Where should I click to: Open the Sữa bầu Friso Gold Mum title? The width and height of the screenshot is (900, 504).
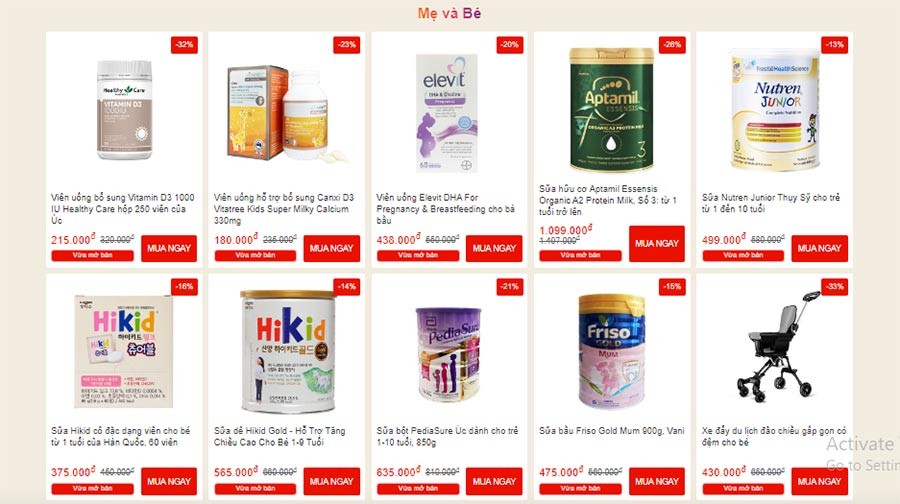tap(611, 431)
